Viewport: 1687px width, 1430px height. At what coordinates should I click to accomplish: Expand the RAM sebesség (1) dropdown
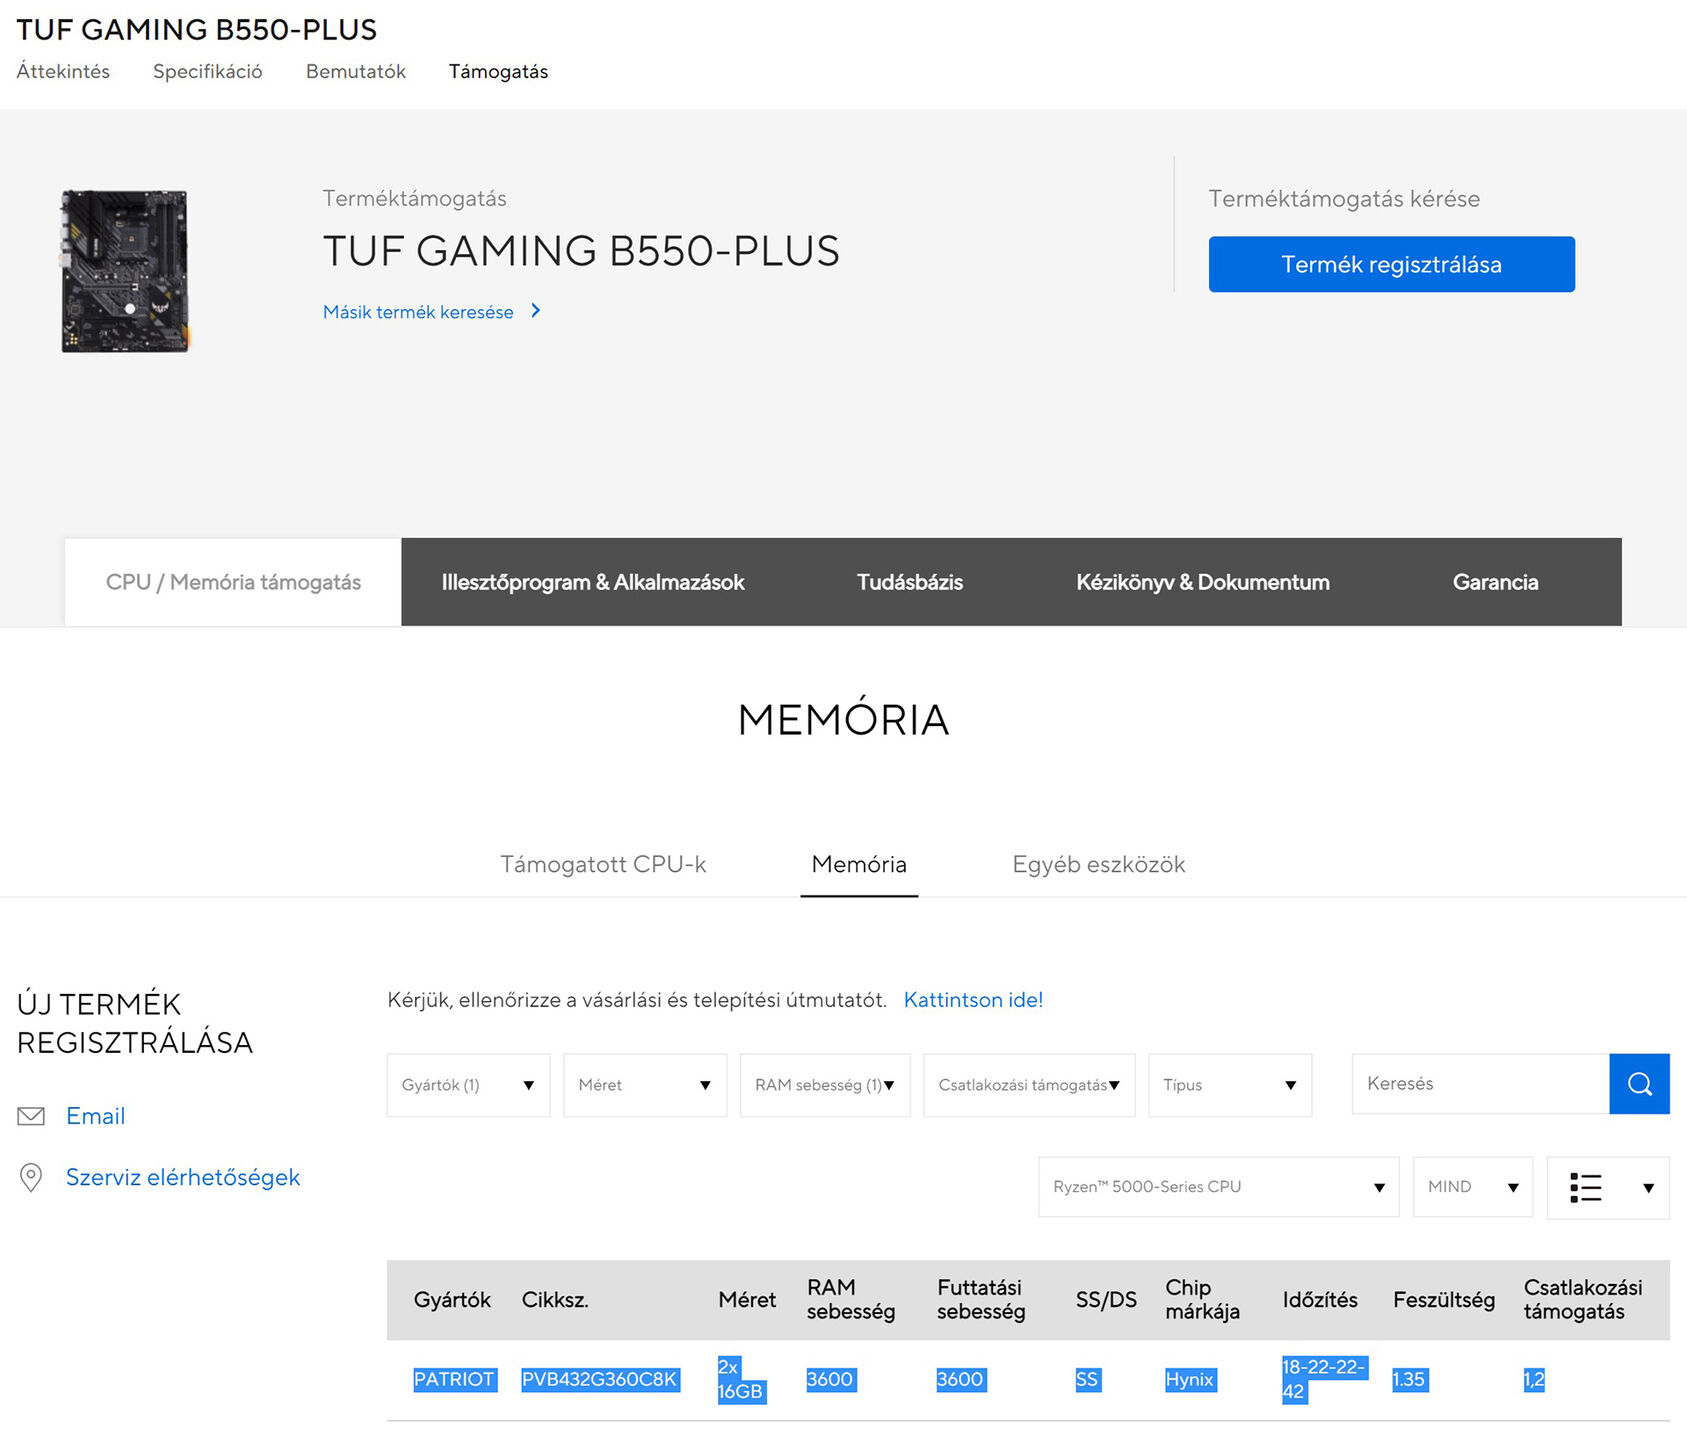tap(825, 1084)
